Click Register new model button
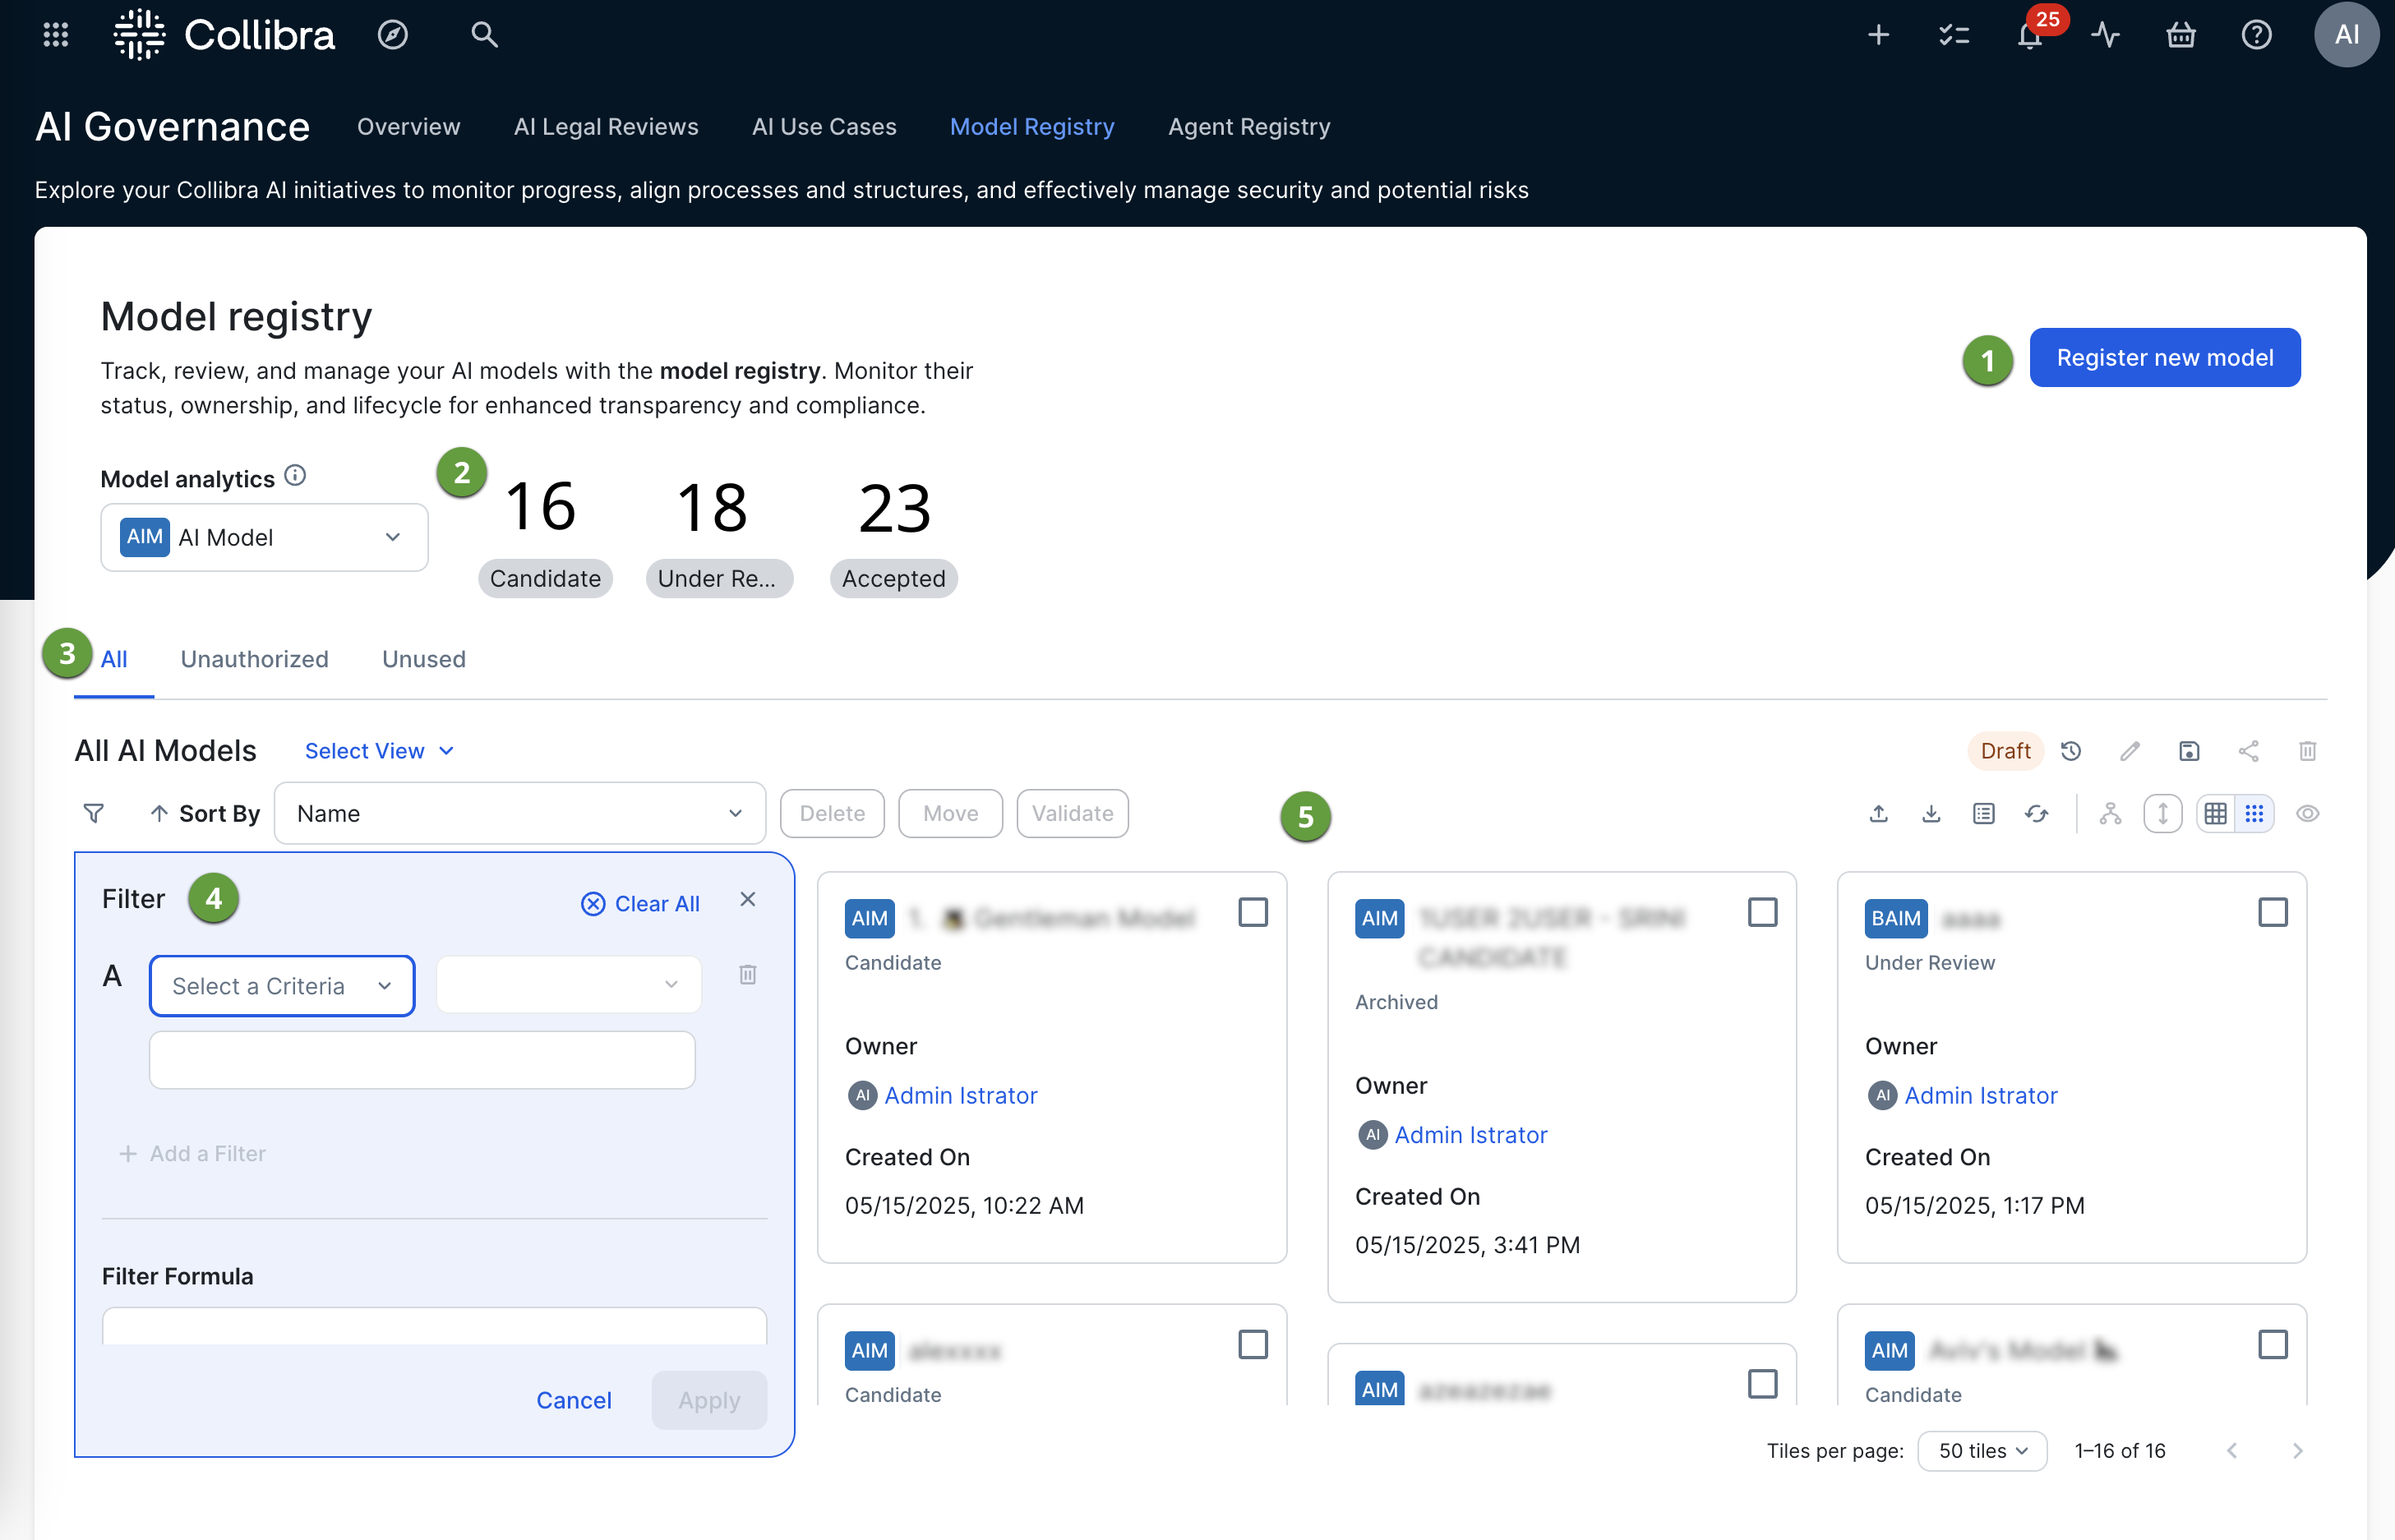Screen dimensions: 2395x1540 2165,357
